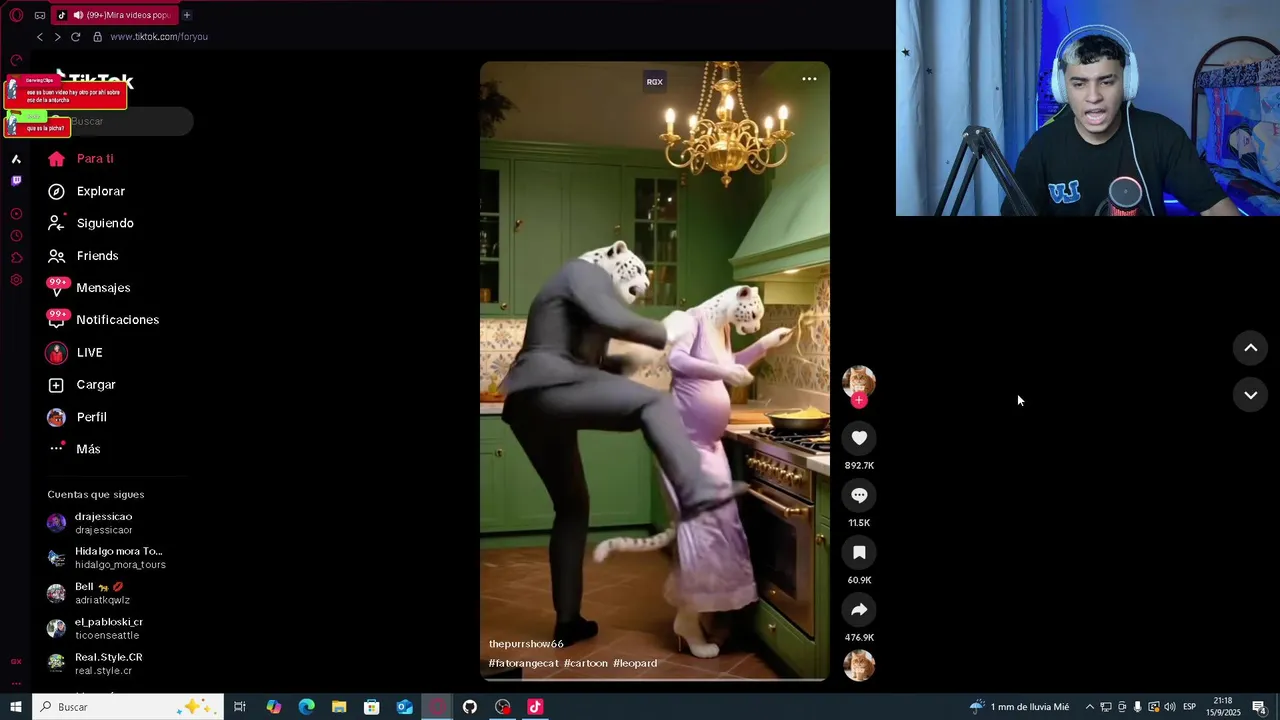View Notificaciones panel
Screen dimensions: 1280x720
(x=102, y=320)
